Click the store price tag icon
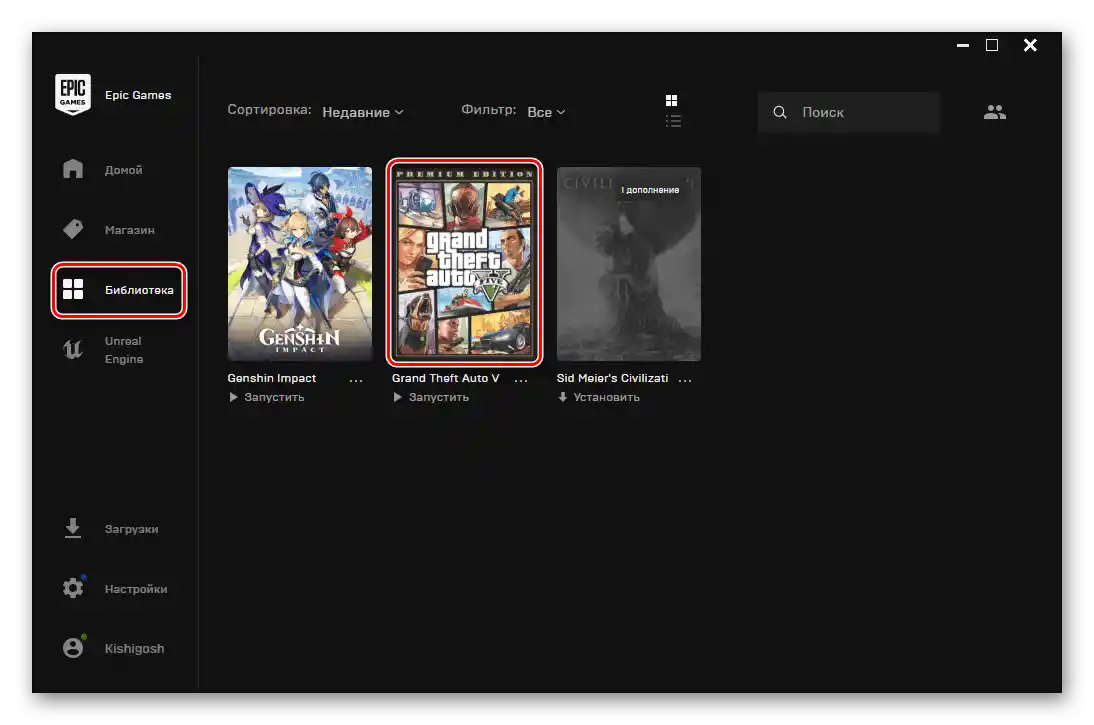 pyautogui.click(x=73, y=229)
